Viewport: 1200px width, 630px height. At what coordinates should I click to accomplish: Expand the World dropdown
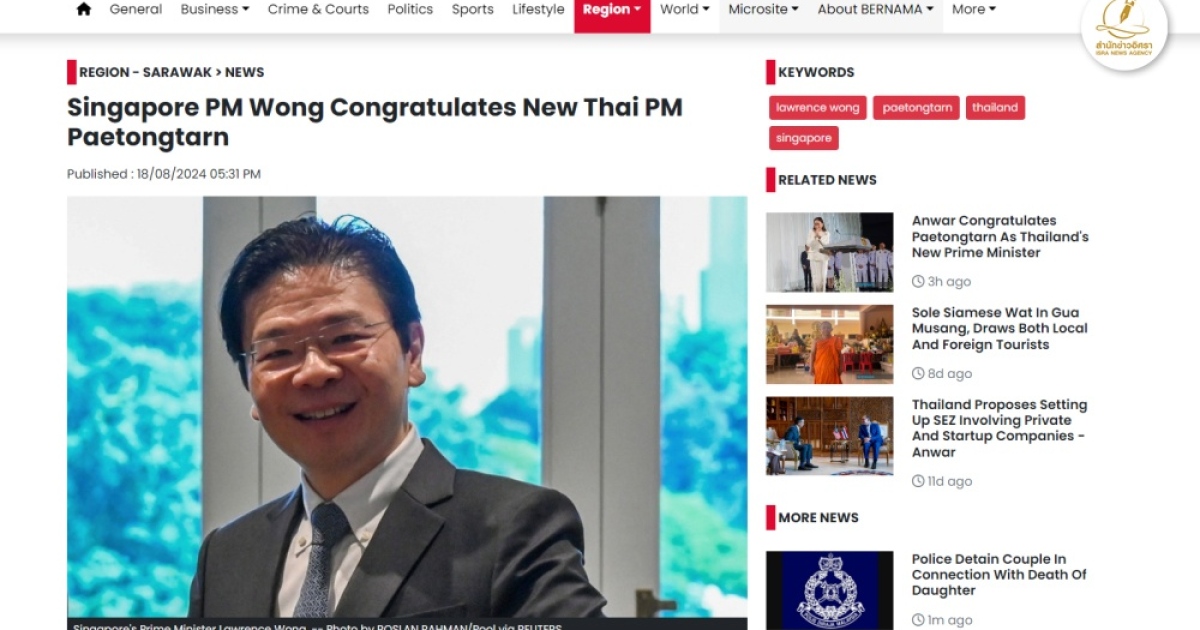coord(685,9)
